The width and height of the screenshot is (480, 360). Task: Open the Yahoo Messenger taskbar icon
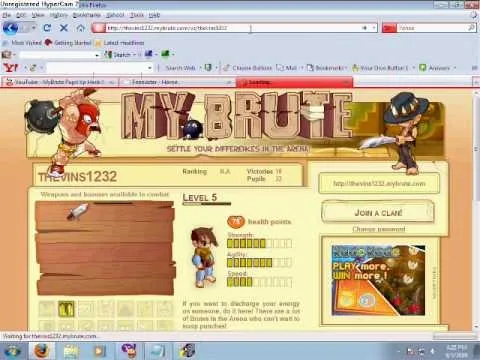129,351
